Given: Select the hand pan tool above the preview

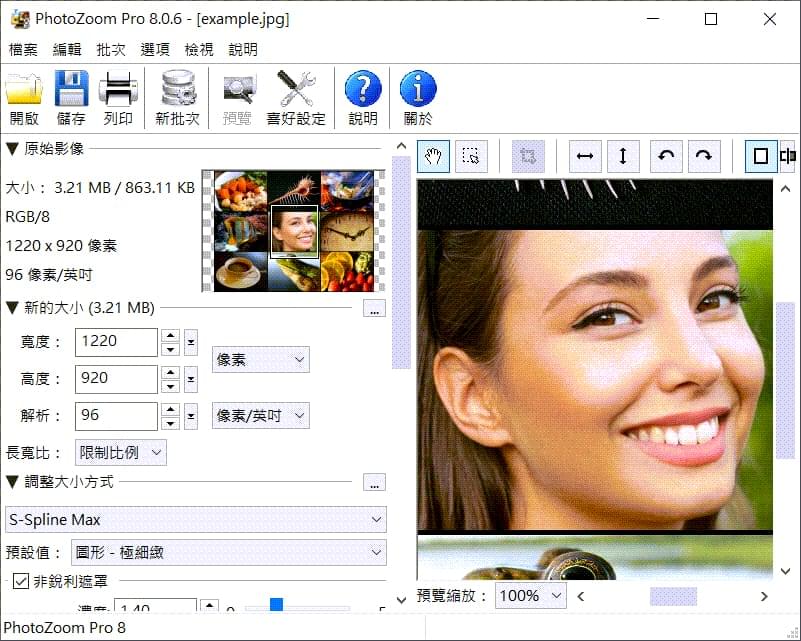Looking at the screenshot, I should 432,156.
